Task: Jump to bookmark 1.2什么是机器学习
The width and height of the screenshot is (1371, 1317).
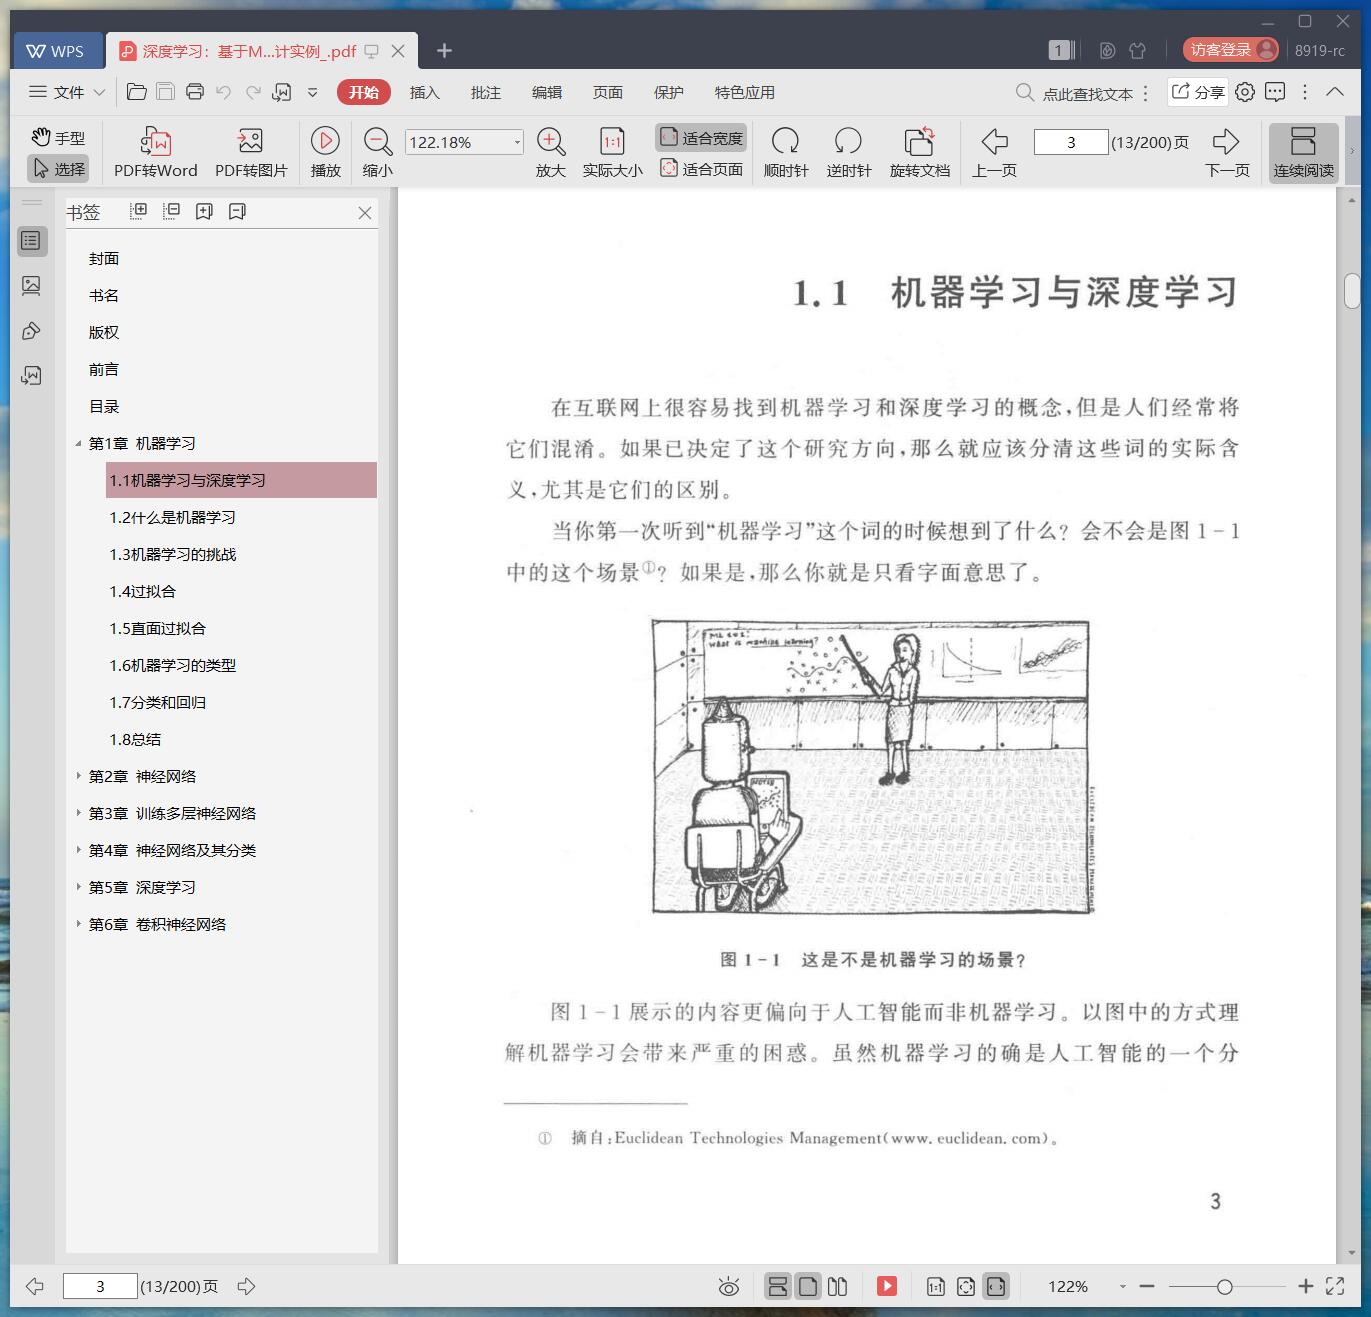Action: tap(173, 517)
